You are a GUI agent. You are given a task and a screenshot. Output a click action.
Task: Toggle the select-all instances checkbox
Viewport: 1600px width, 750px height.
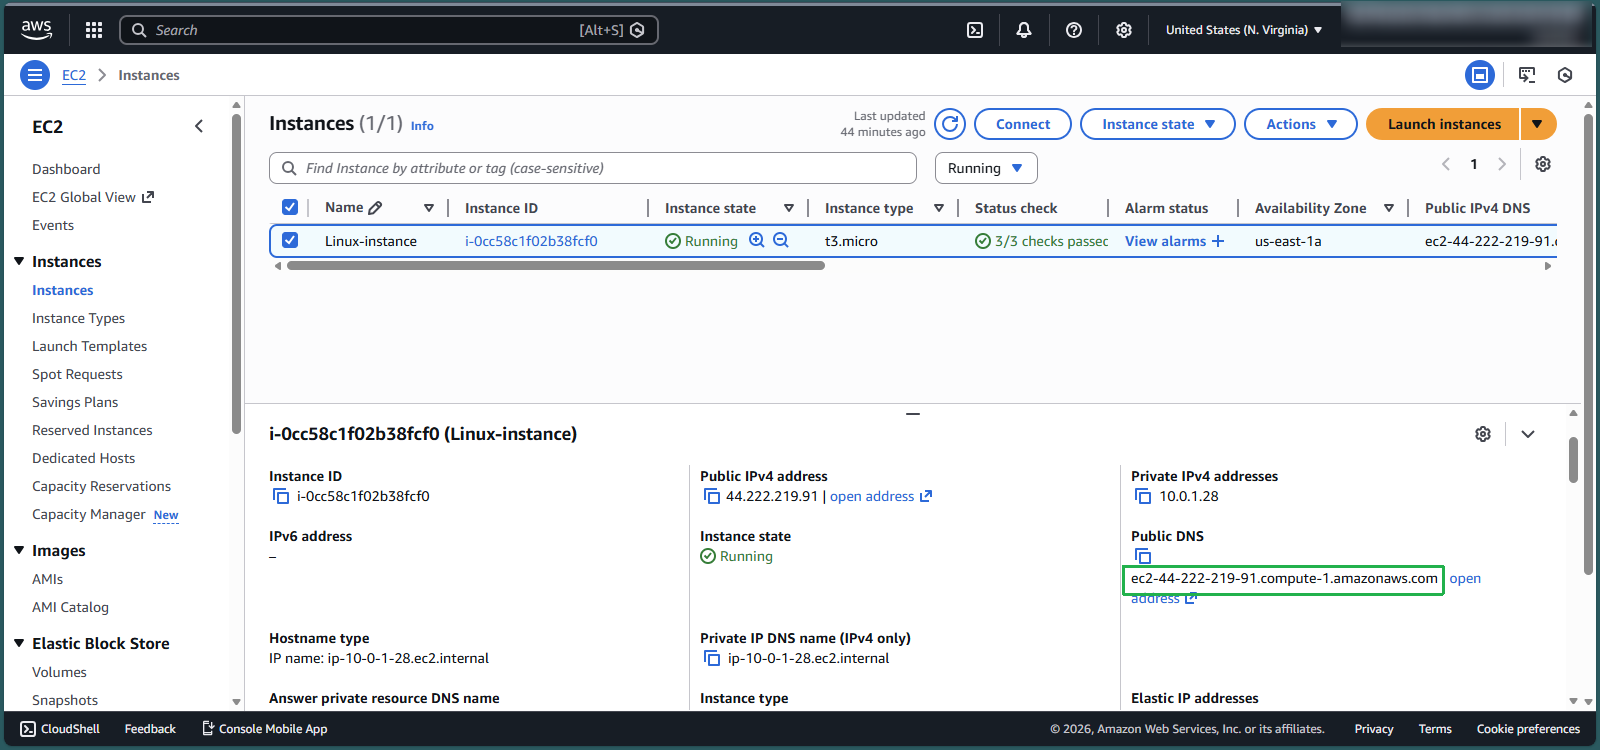click(290, 207)
